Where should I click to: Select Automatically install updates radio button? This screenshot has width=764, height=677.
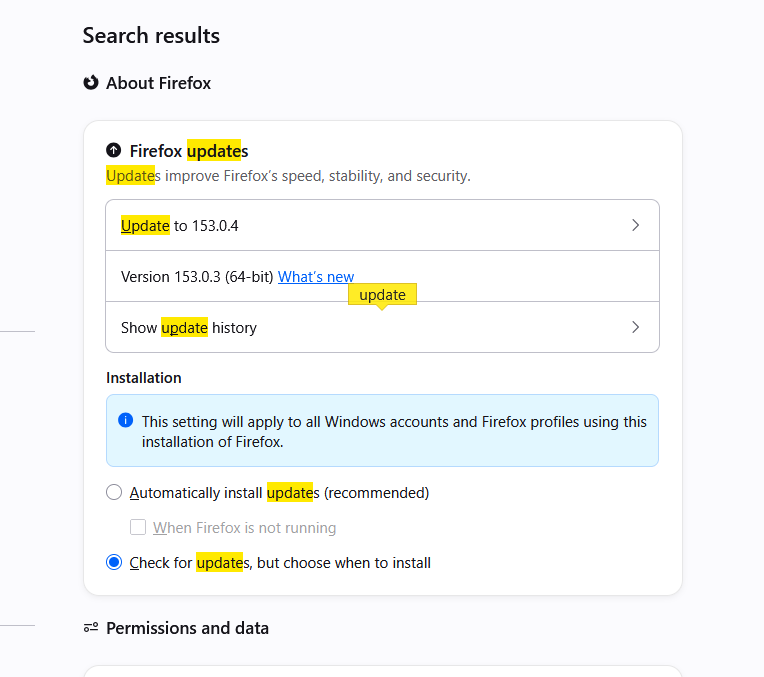114,492
